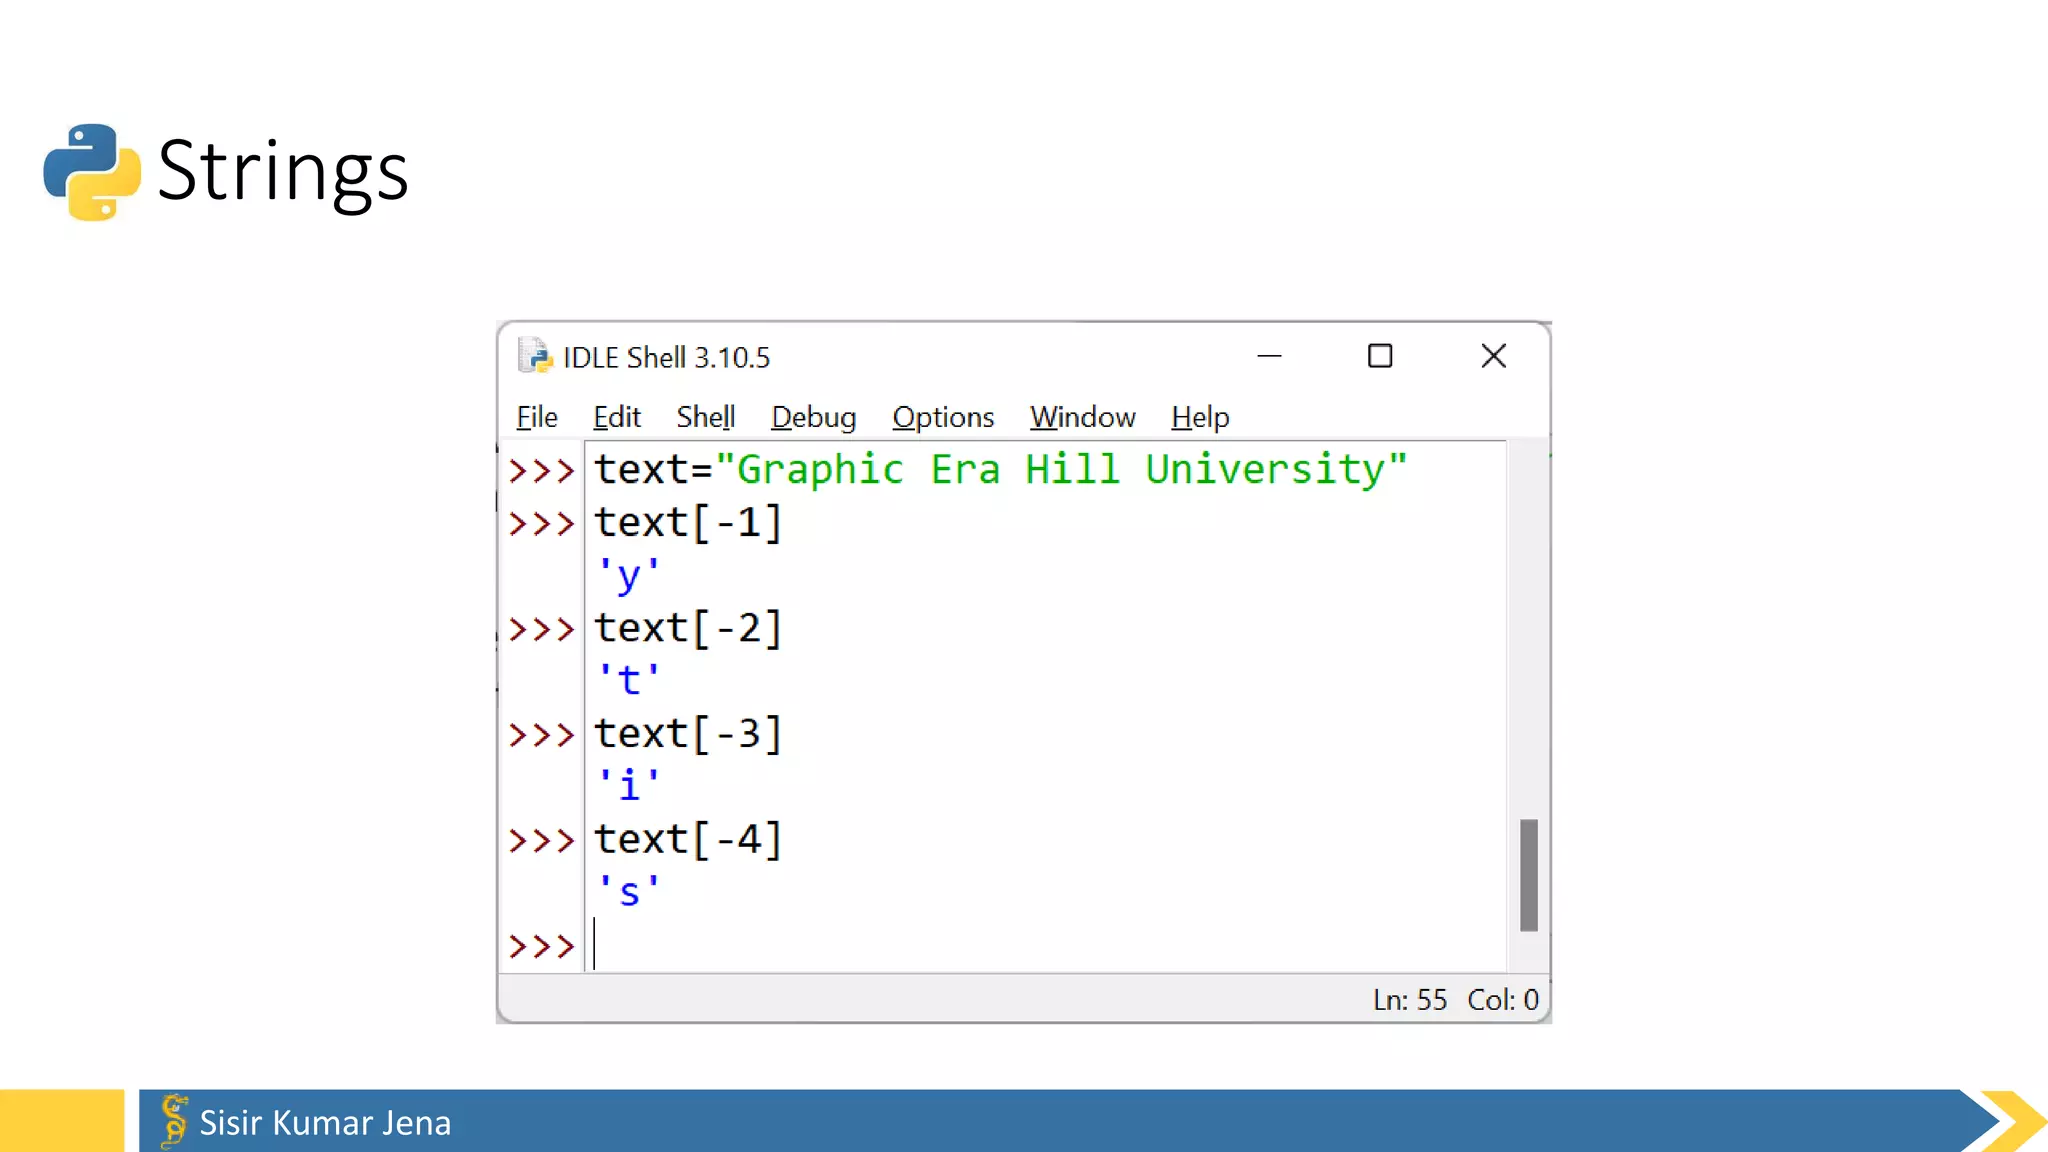Click the 's' output of text[-4]
The width and height of the screenshot is (2048, 1152).
(x=628, y=892)
